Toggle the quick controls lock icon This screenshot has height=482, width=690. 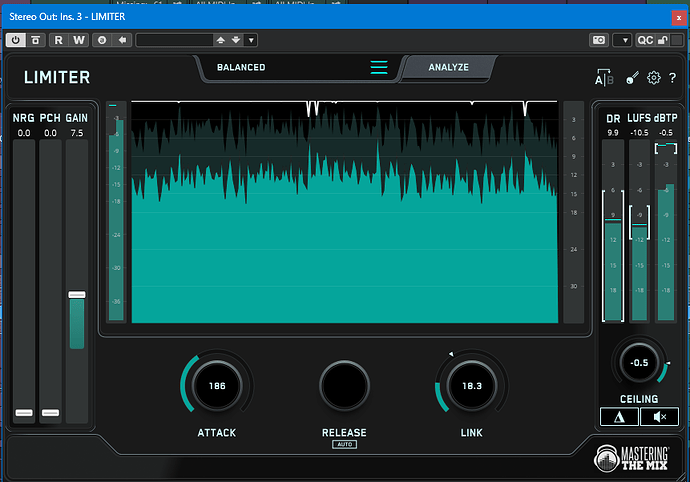tap(662, 40)
